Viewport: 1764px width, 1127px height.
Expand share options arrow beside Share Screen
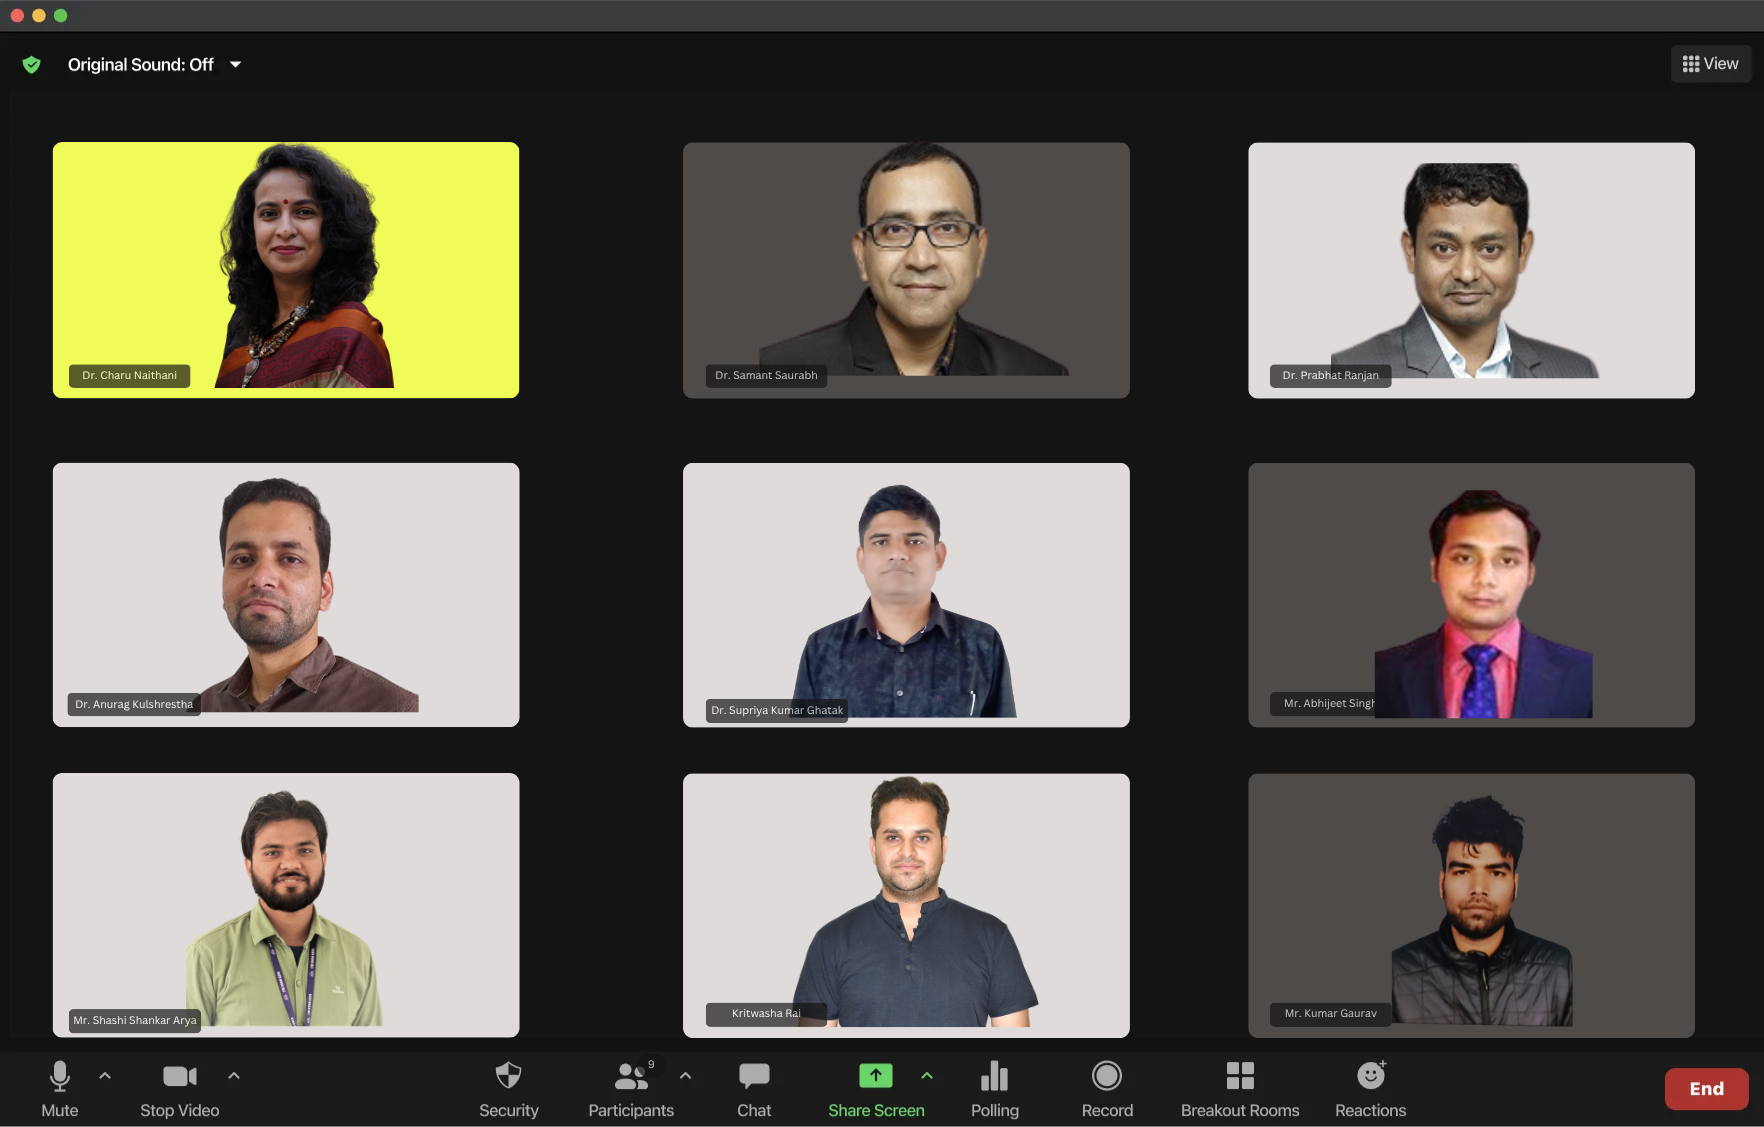927,1076
